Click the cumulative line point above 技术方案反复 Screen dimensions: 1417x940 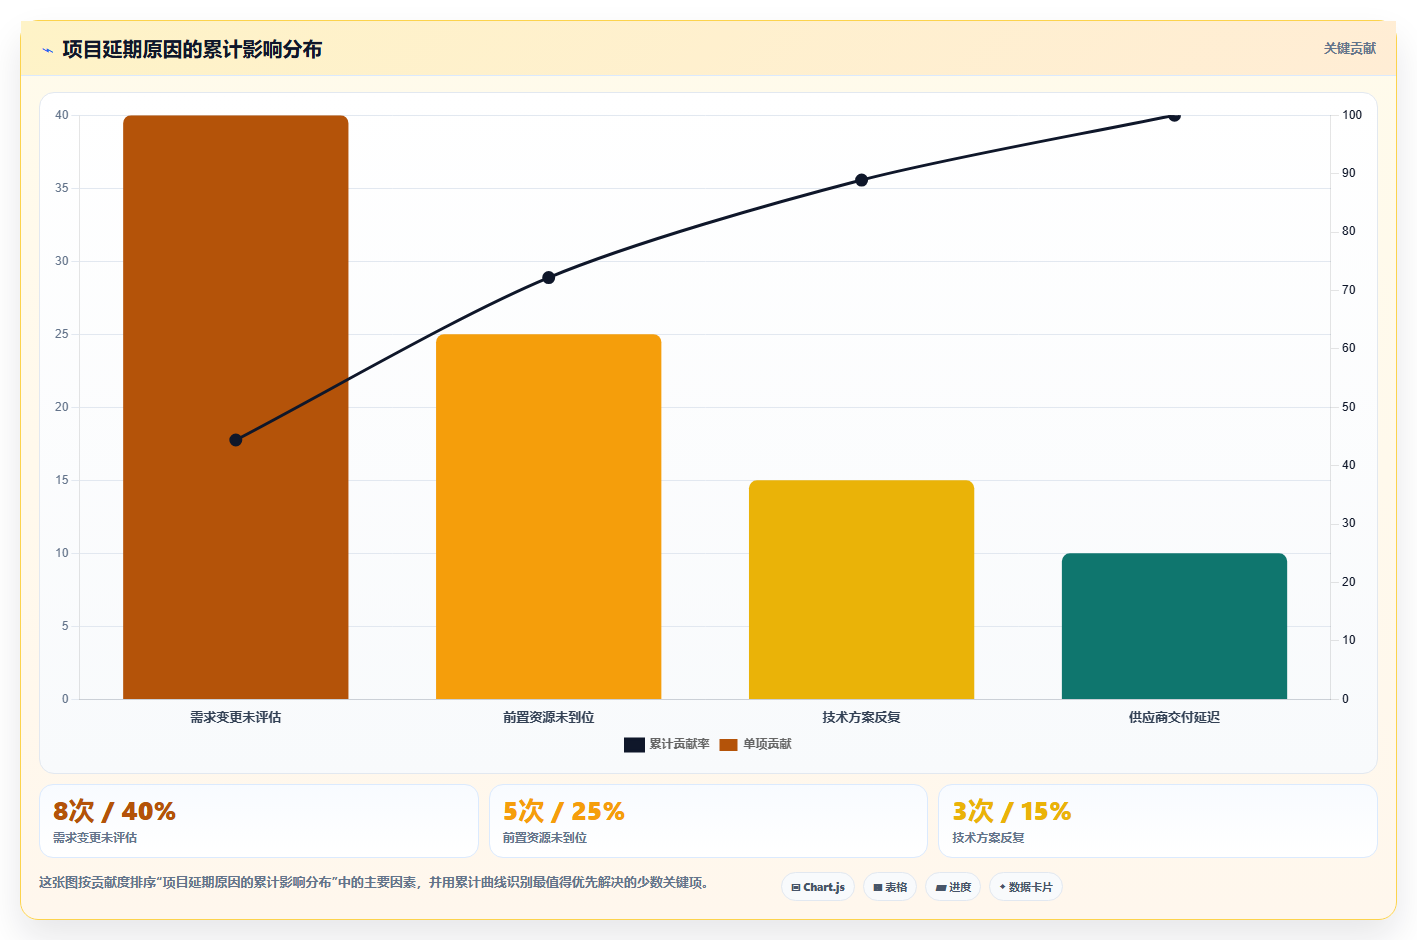pos(861,180)
